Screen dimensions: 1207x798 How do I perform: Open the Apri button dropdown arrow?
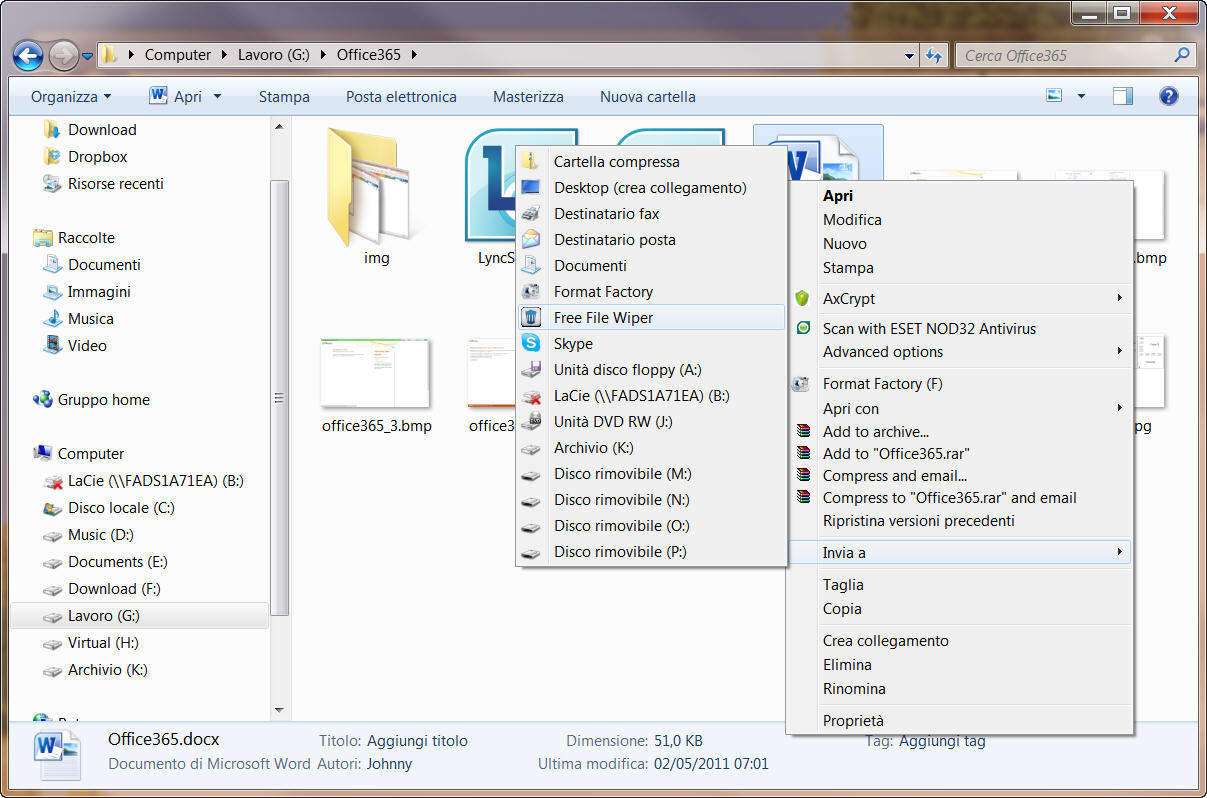pos(217,97)
